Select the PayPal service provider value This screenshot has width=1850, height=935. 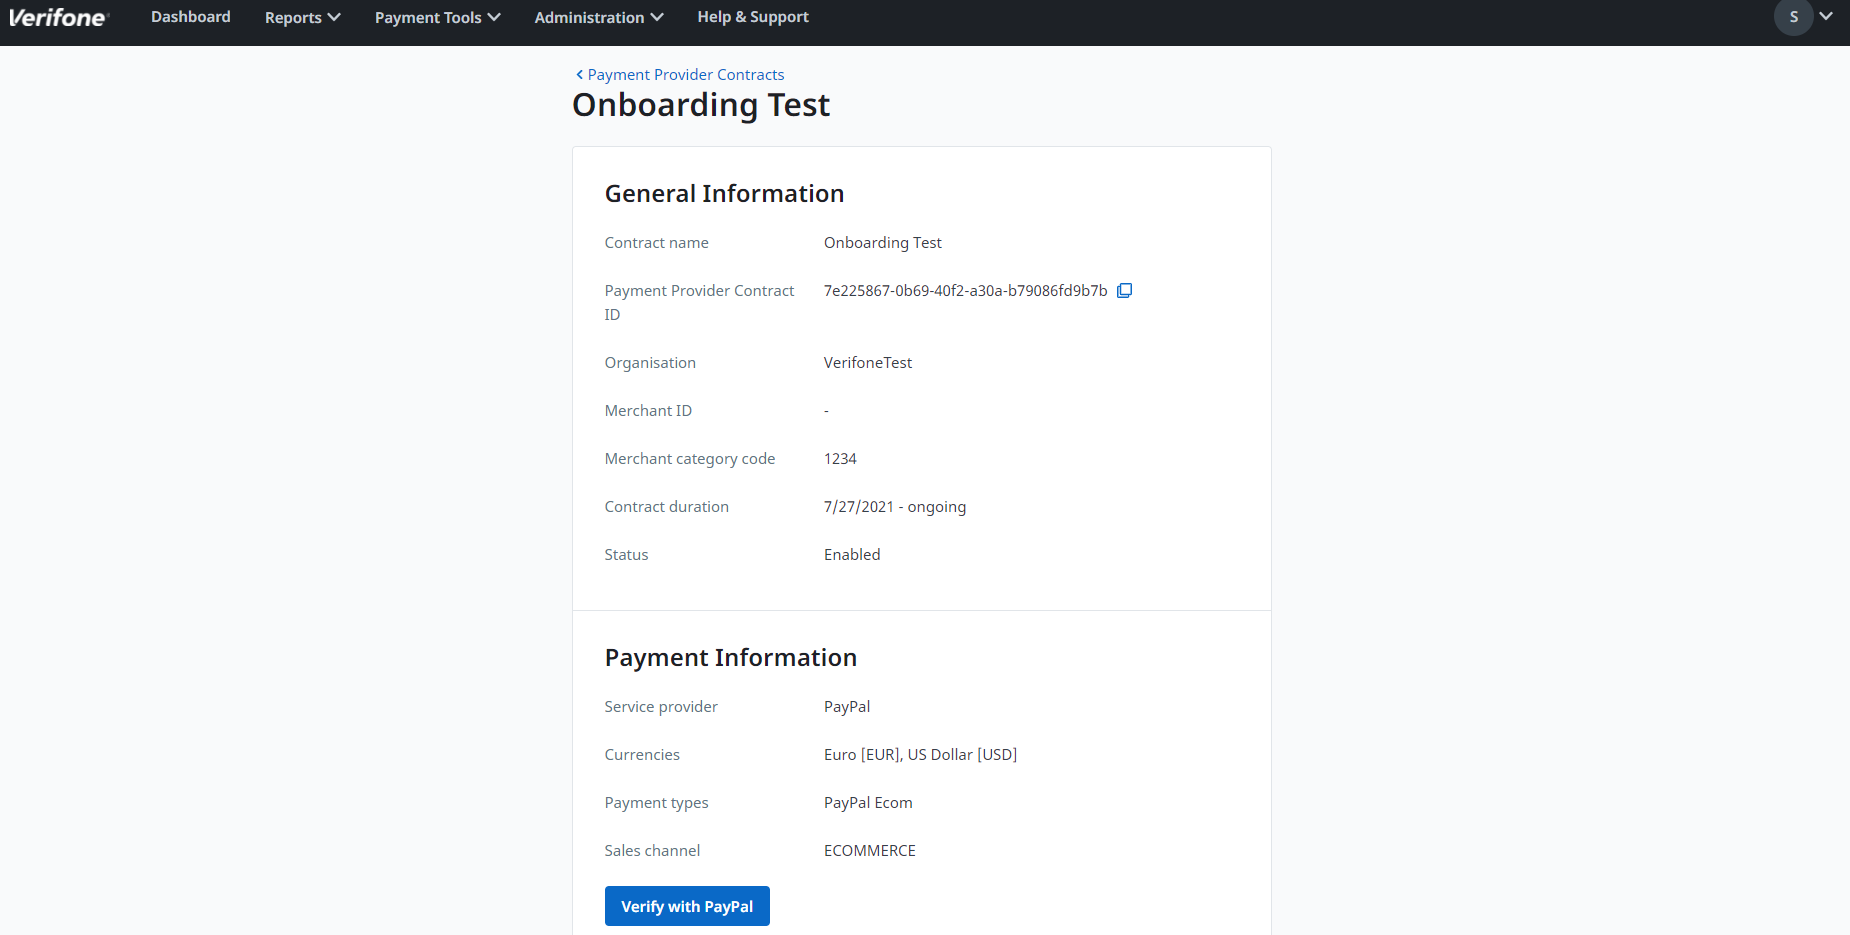[x=847, y=707]
